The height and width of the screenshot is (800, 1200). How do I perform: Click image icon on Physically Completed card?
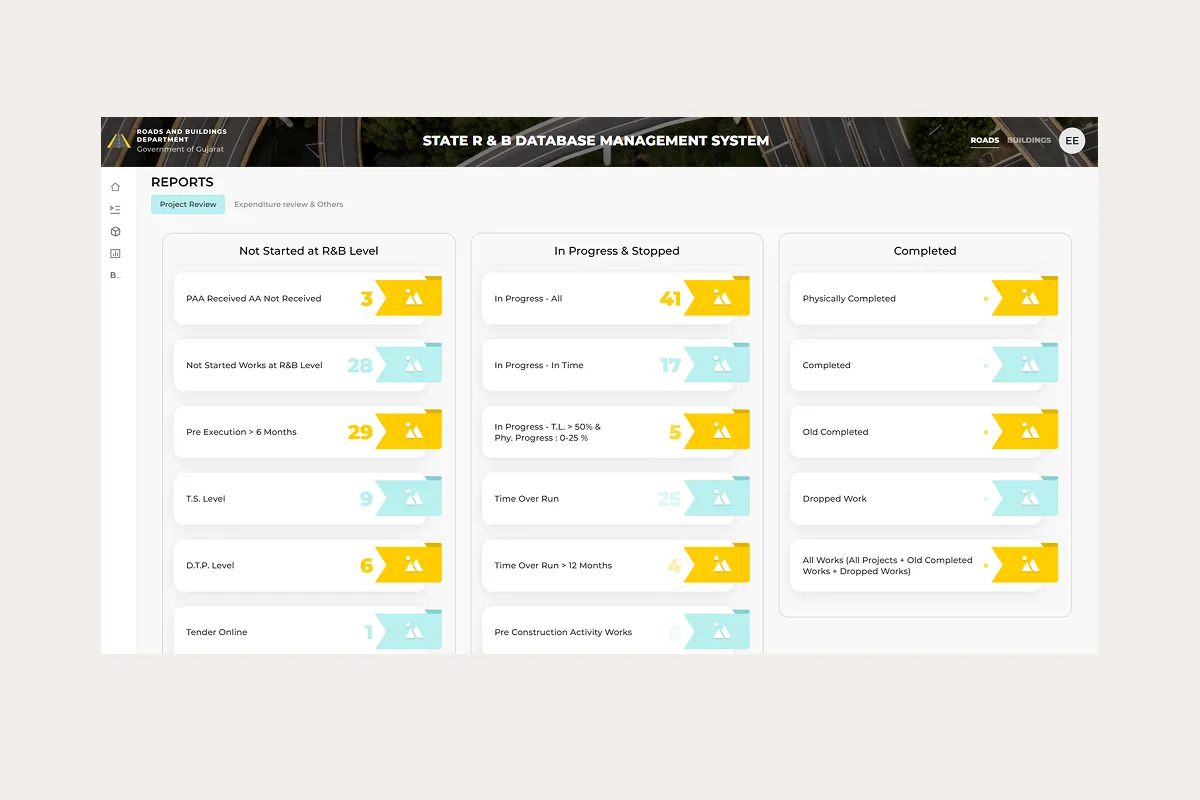(1030, 298)
